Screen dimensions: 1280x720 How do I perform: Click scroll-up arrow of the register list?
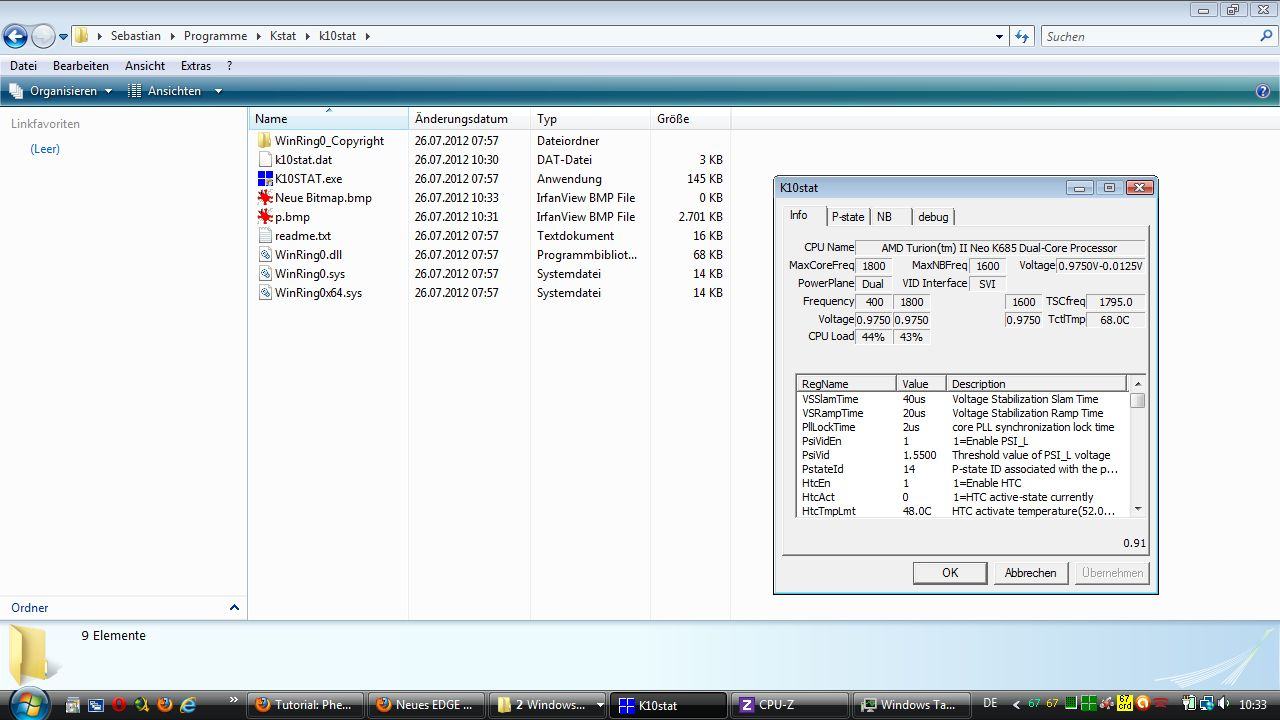[x=1137, y=384]
